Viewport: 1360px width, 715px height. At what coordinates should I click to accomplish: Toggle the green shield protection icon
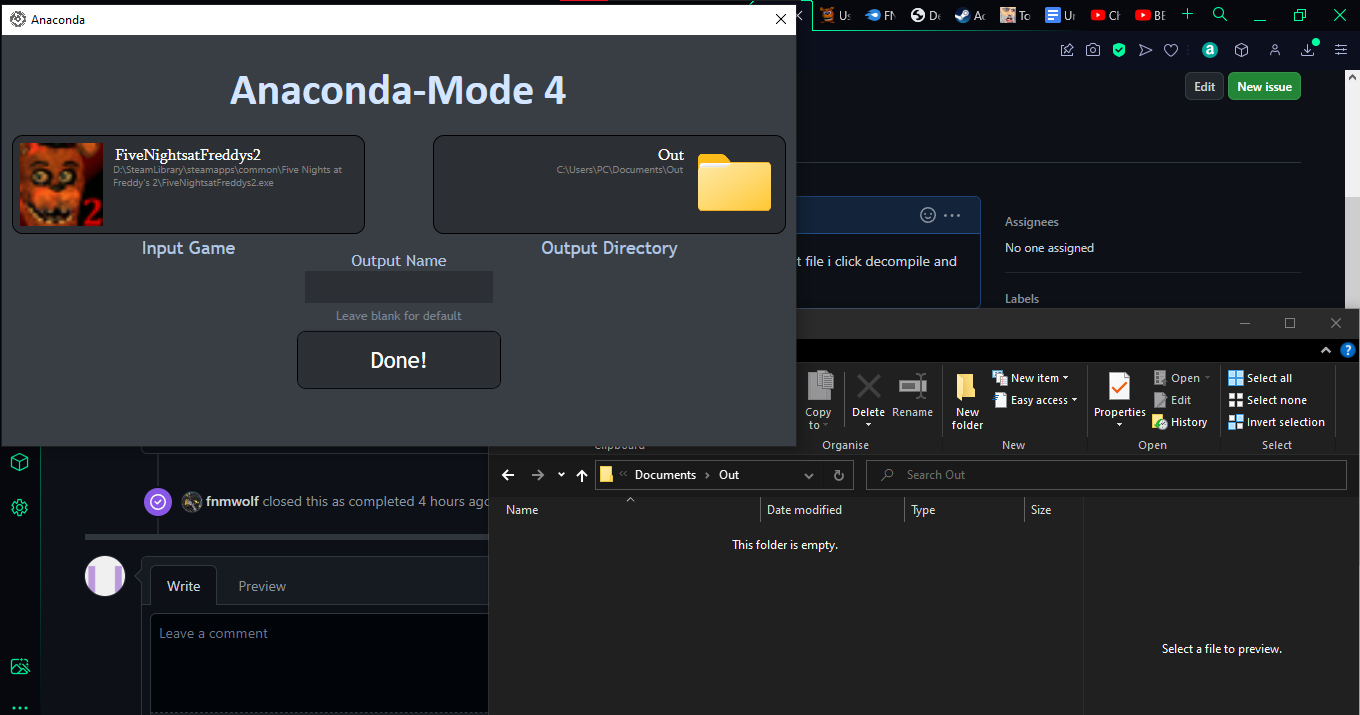[1119, 49]
